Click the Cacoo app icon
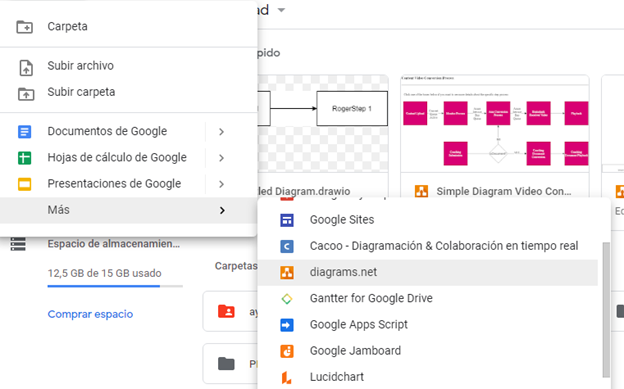 (287, 246)
